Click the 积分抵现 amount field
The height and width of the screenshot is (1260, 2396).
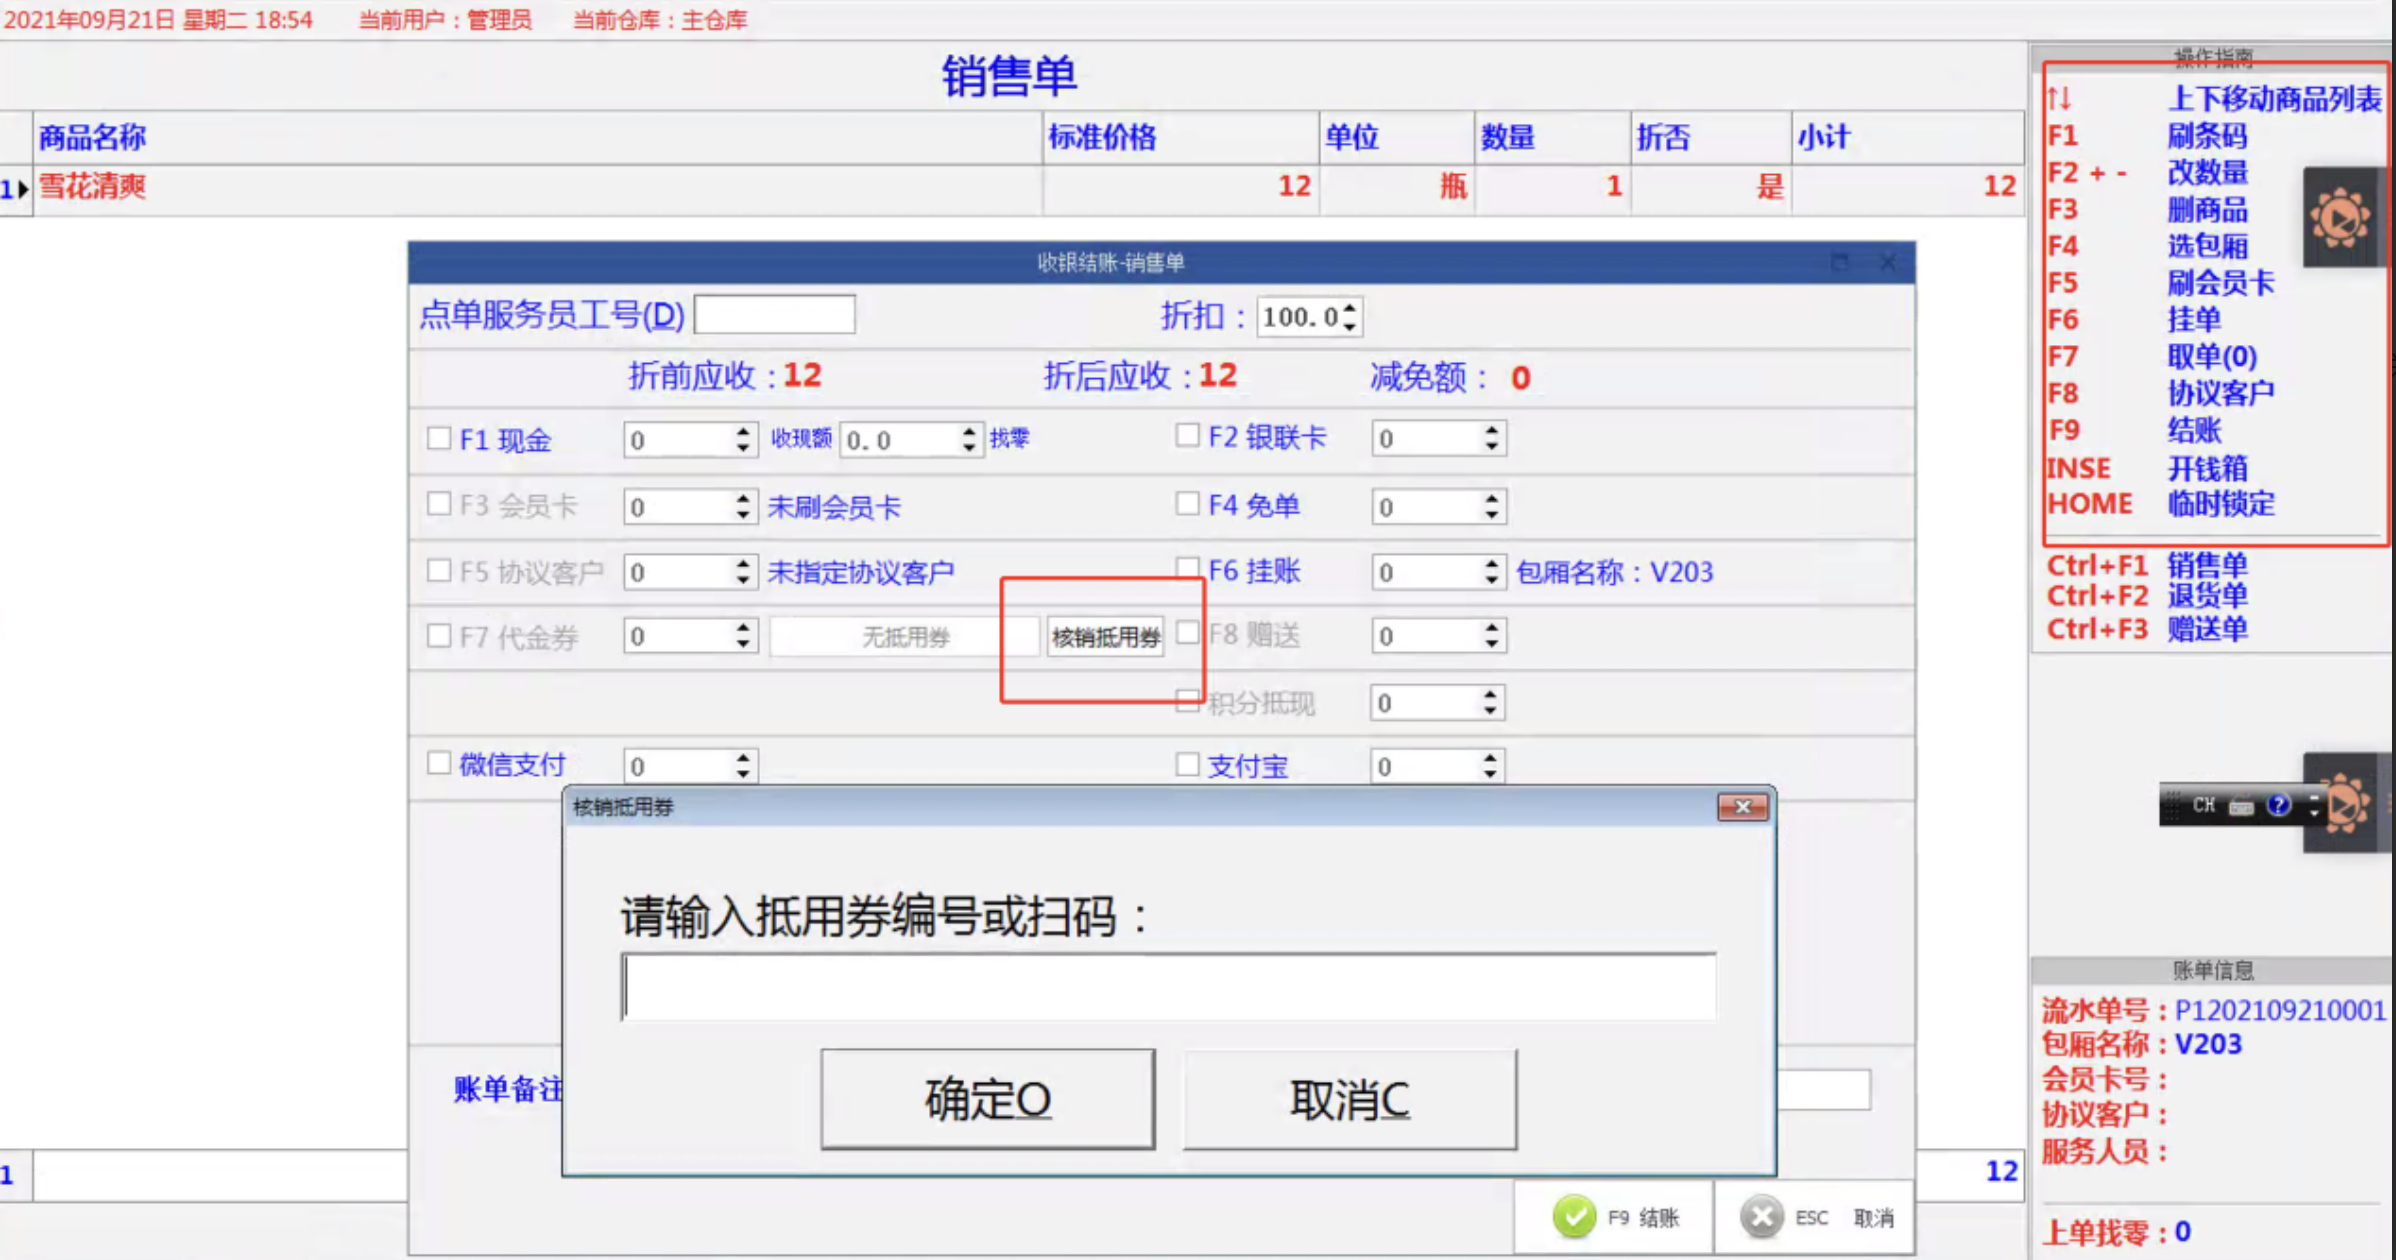click(1437, 703)
